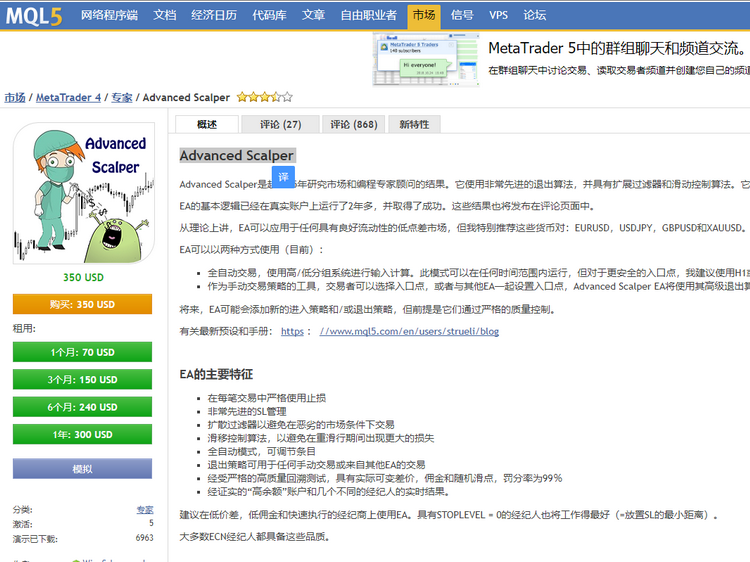The height and width of the screenshot is (562, 750).
Task: Click the bullet 在每笔交易中严格使用止损
Action: coord(267,398)
